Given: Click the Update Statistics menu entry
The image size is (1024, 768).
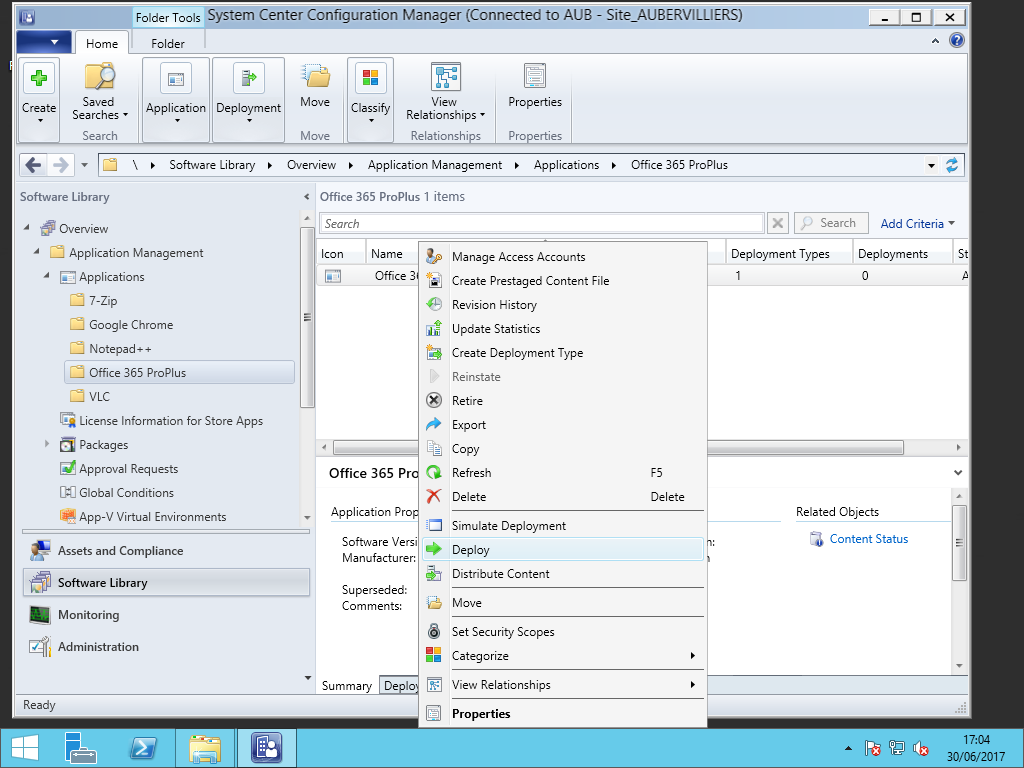Looking at the screenshot, I should pyautogui.click(x=563, y=329).
